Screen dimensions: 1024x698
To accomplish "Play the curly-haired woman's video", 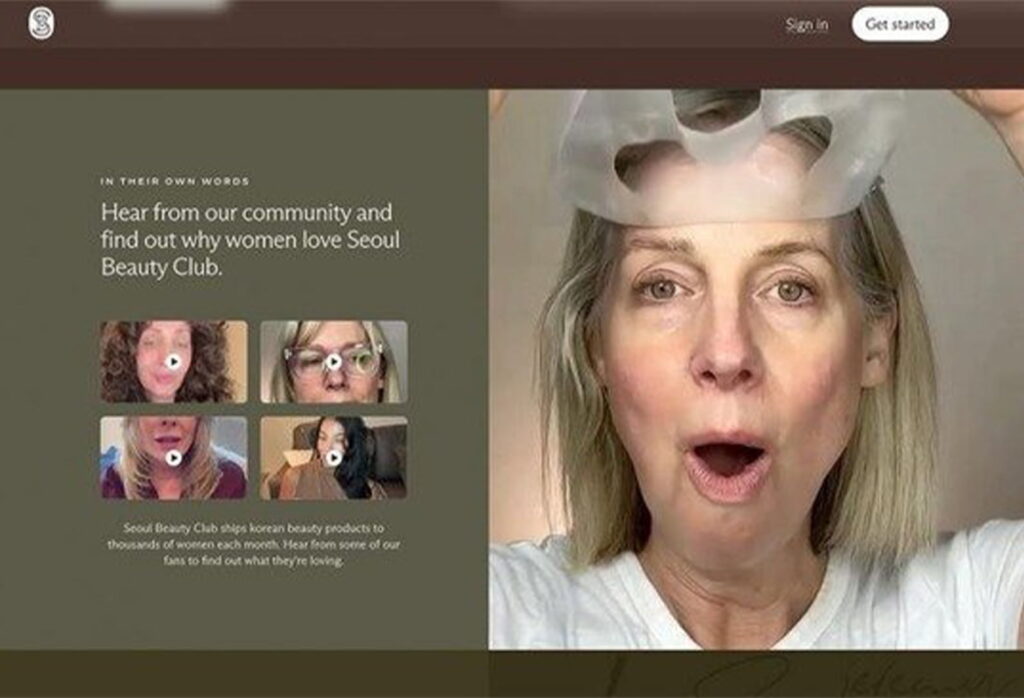I will click(x=174, y=362).
